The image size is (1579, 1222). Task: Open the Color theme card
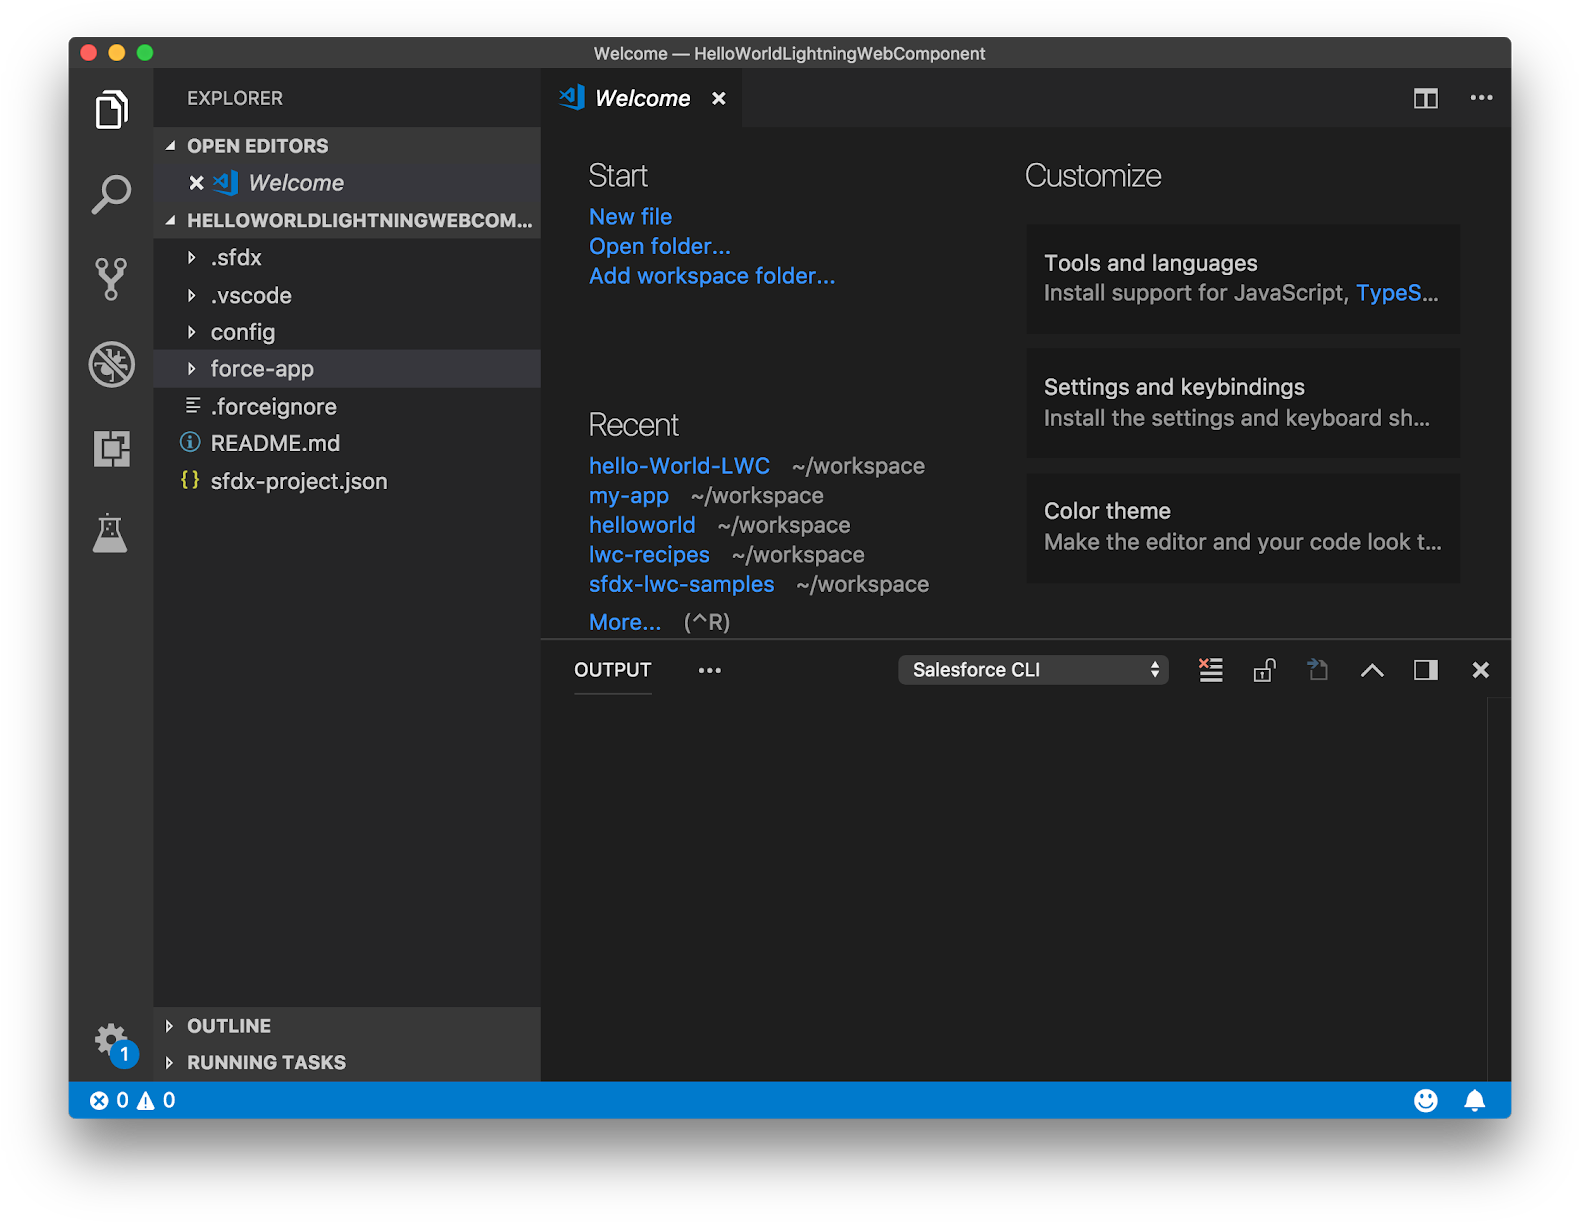(1242, 527)
